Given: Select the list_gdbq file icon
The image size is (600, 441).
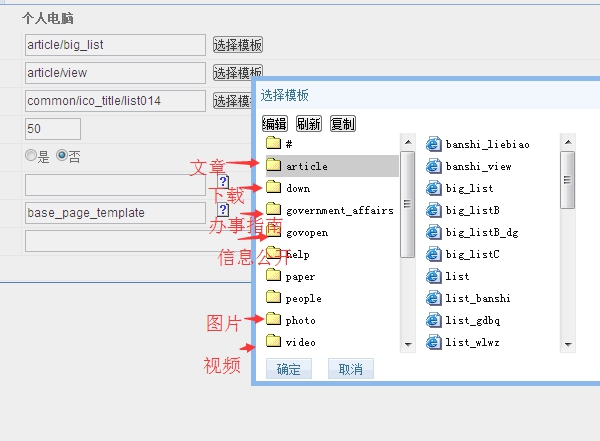Looking at the screenshot, I should pos(433,320).
